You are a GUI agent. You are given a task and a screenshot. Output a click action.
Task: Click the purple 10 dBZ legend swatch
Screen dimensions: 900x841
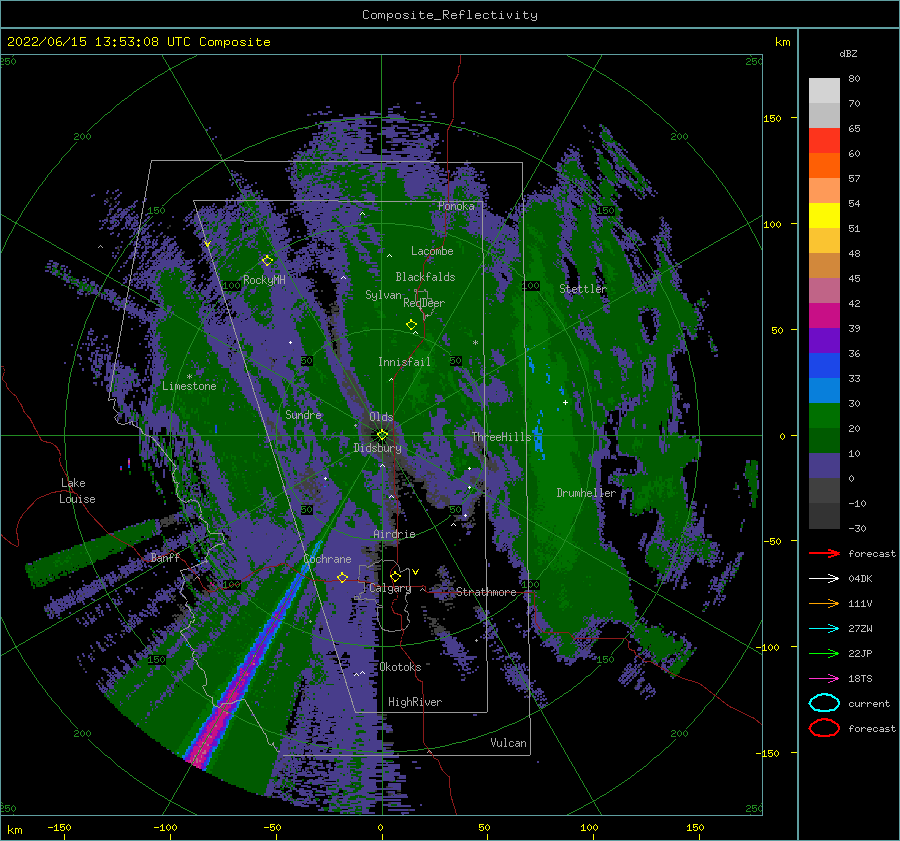click(824, 466)
